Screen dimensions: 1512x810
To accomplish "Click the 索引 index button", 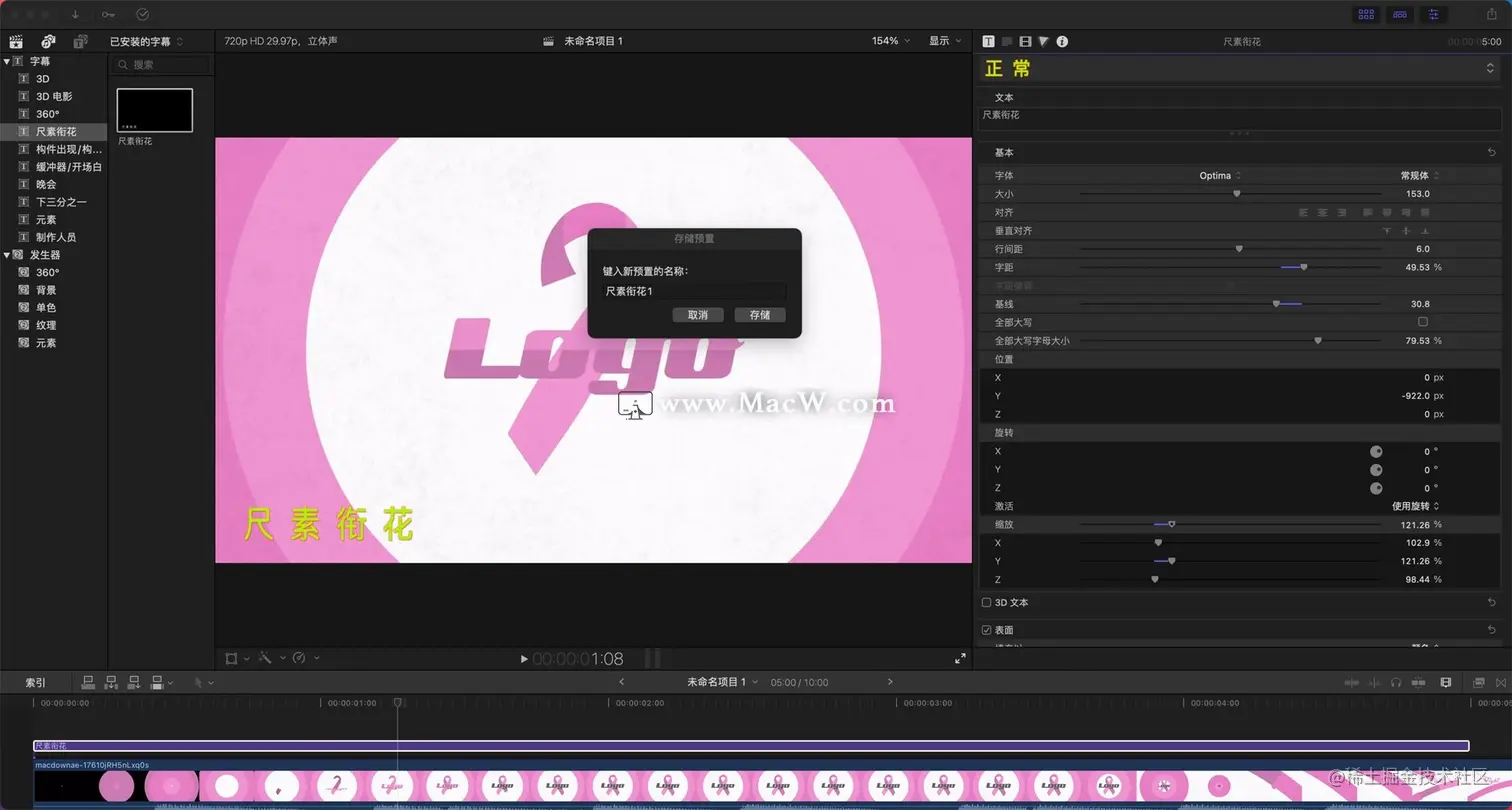I will tap(35, 682).
